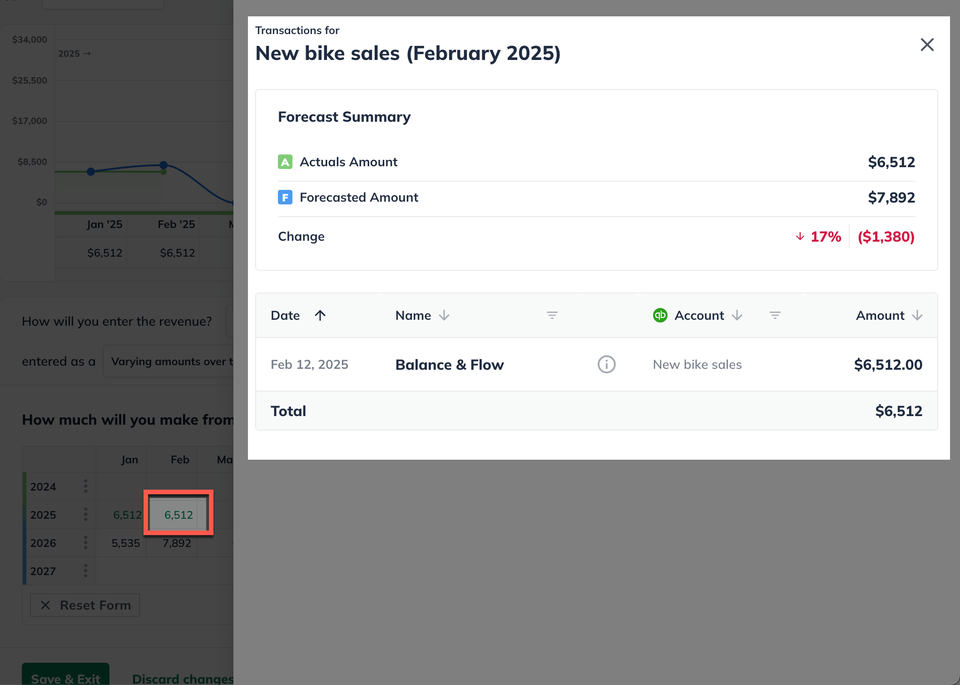Image resolution: width=960 pixels, height=685 pixels.
Task: Click the 2027 row year label
Action: pyautogui.click(x=43, y=571)
